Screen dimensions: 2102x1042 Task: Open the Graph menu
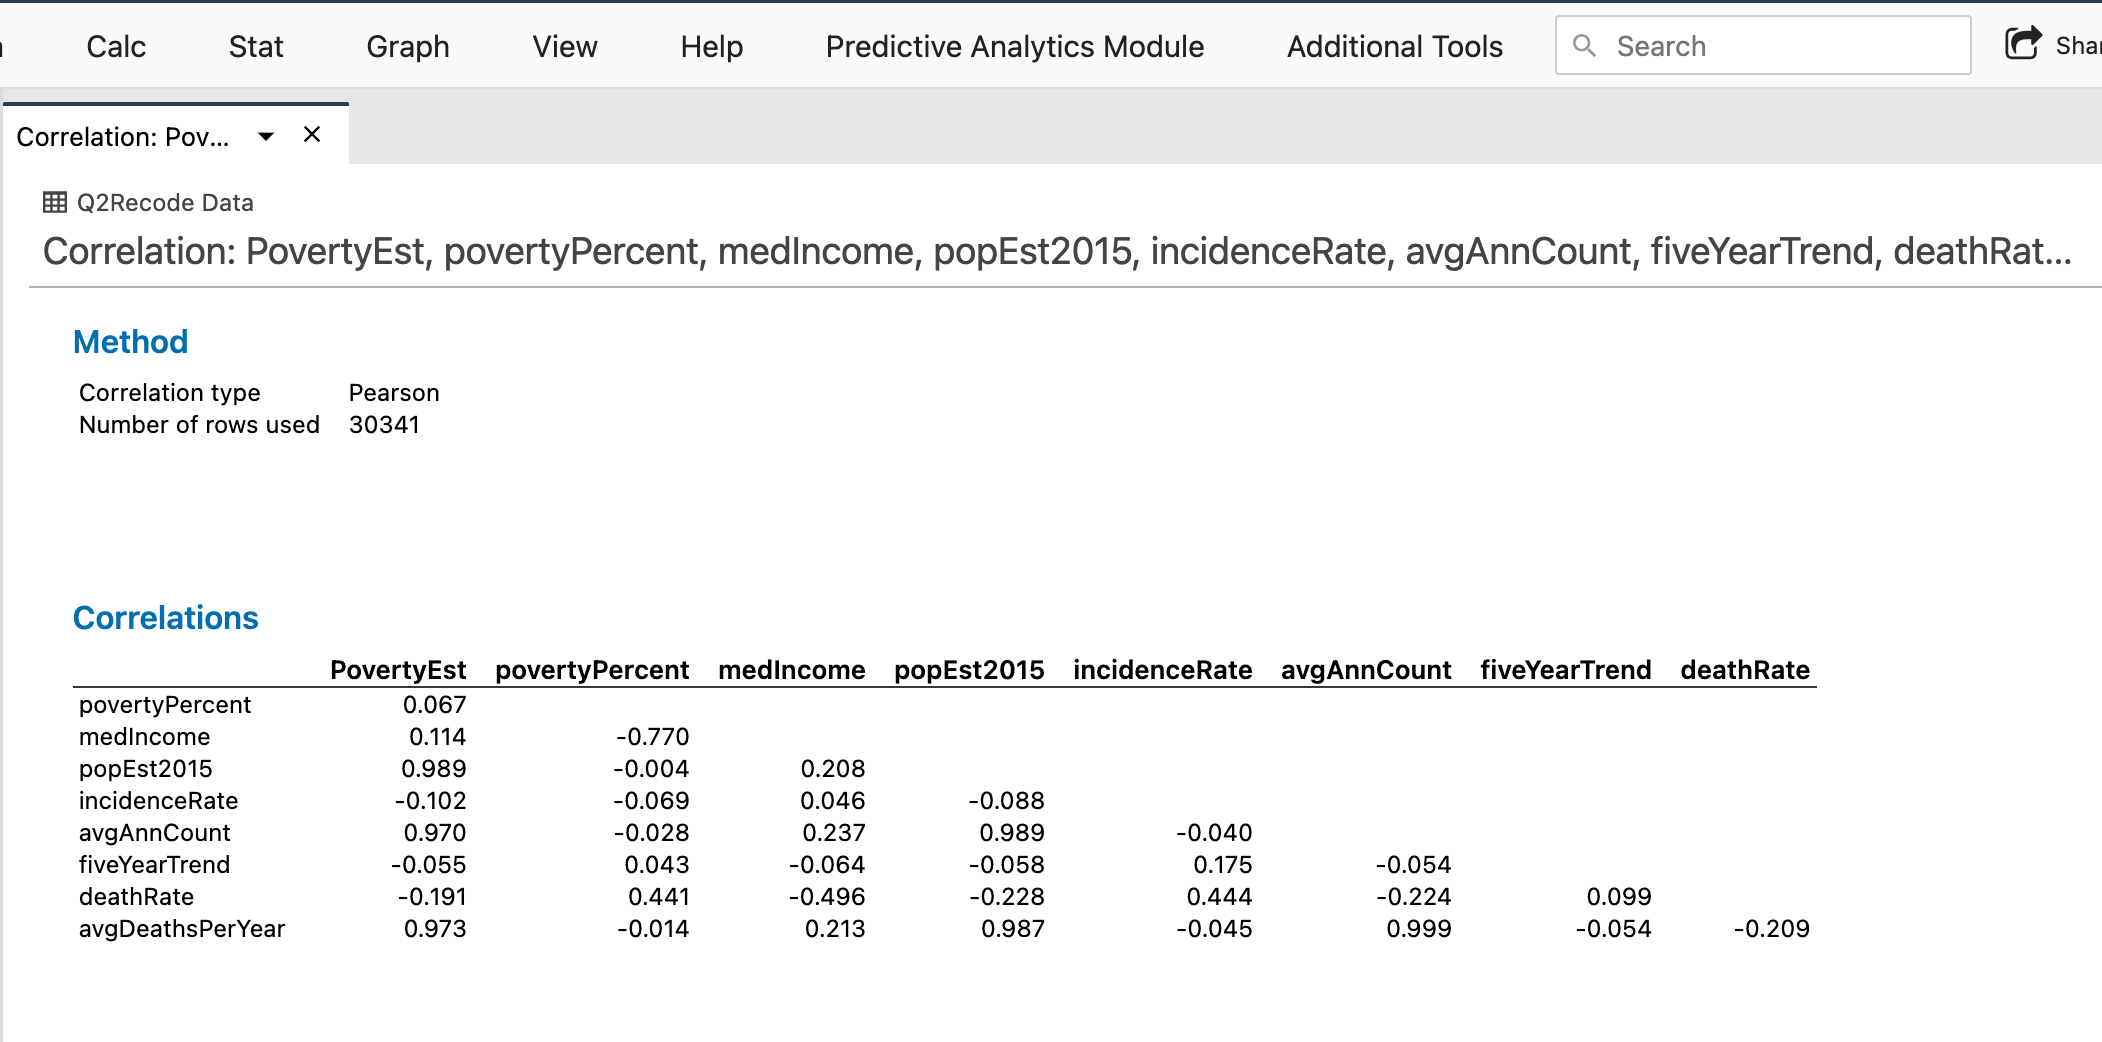(x=407, y=46)
